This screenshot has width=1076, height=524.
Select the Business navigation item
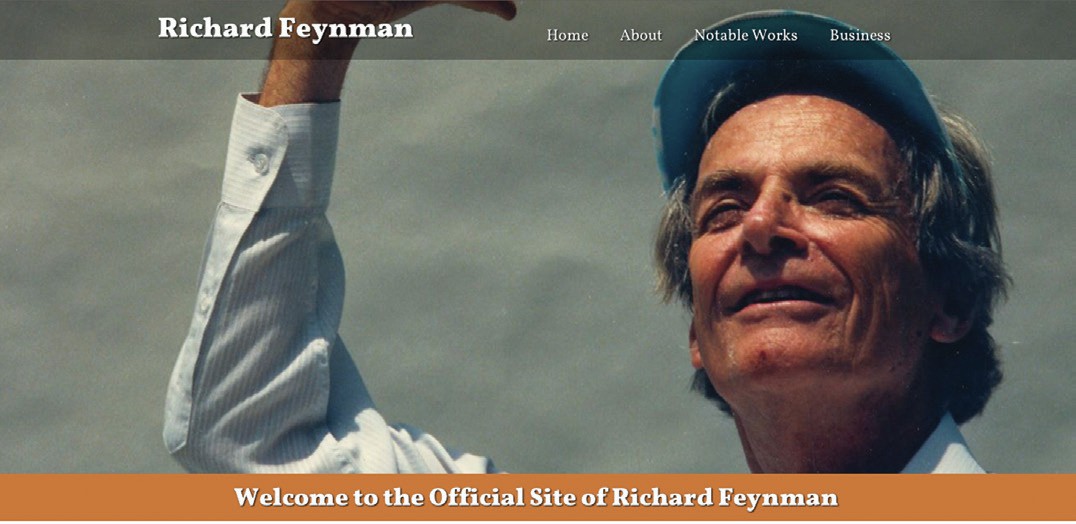click(860, 35)
